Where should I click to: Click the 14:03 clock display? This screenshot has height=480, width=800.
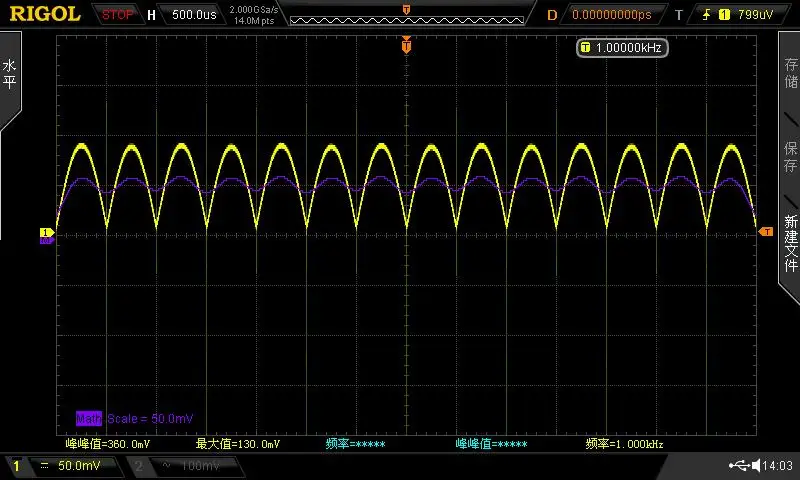(x=778, y=466)
